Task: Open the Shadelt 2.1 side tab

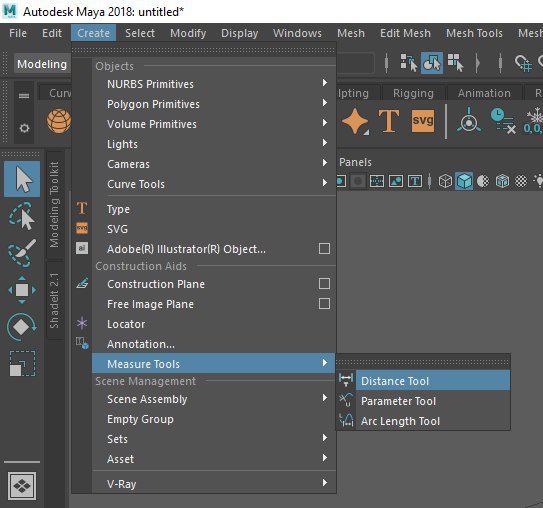Action: (x=54, y=300)
